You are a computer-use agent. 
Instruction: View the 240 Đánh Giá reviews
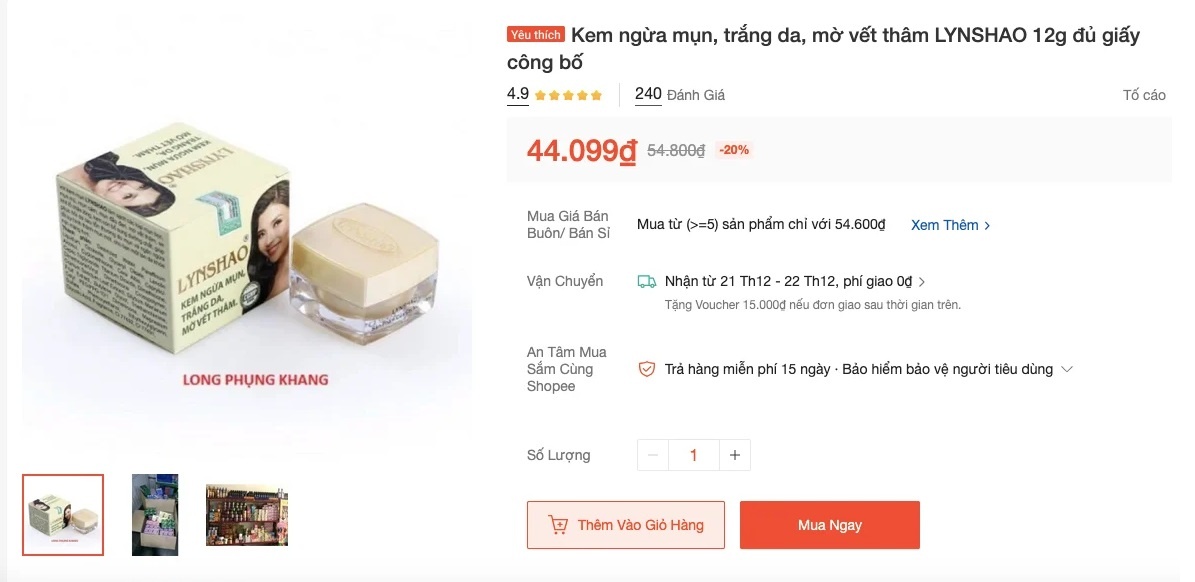click(680, 95)
